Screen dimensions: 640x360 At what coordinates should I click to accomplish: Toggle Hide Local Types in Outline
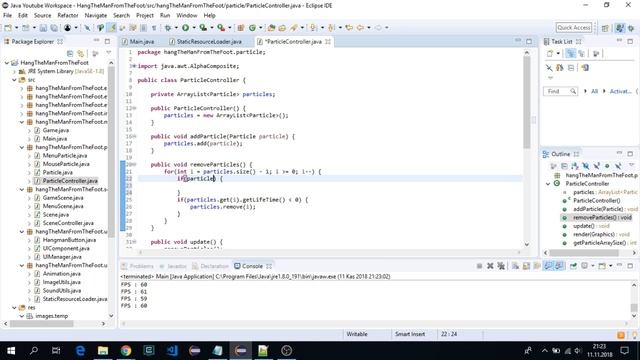click(x=618, y=166)
